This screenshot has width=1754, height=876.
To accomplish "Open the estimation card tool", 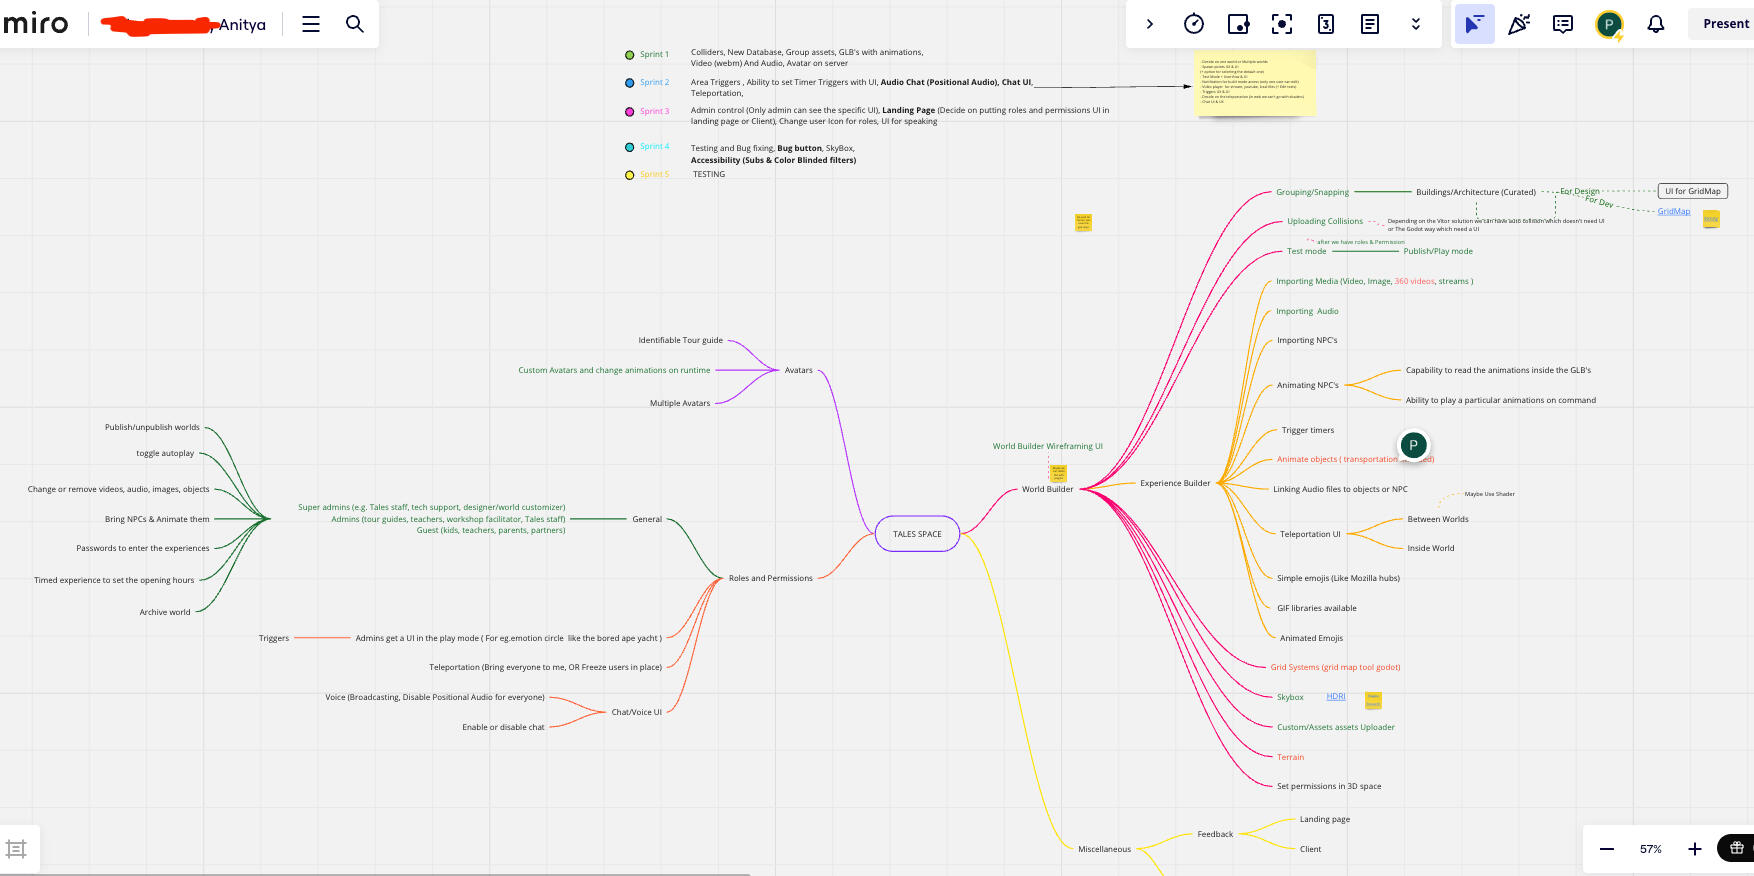I will pos(1326,24).
